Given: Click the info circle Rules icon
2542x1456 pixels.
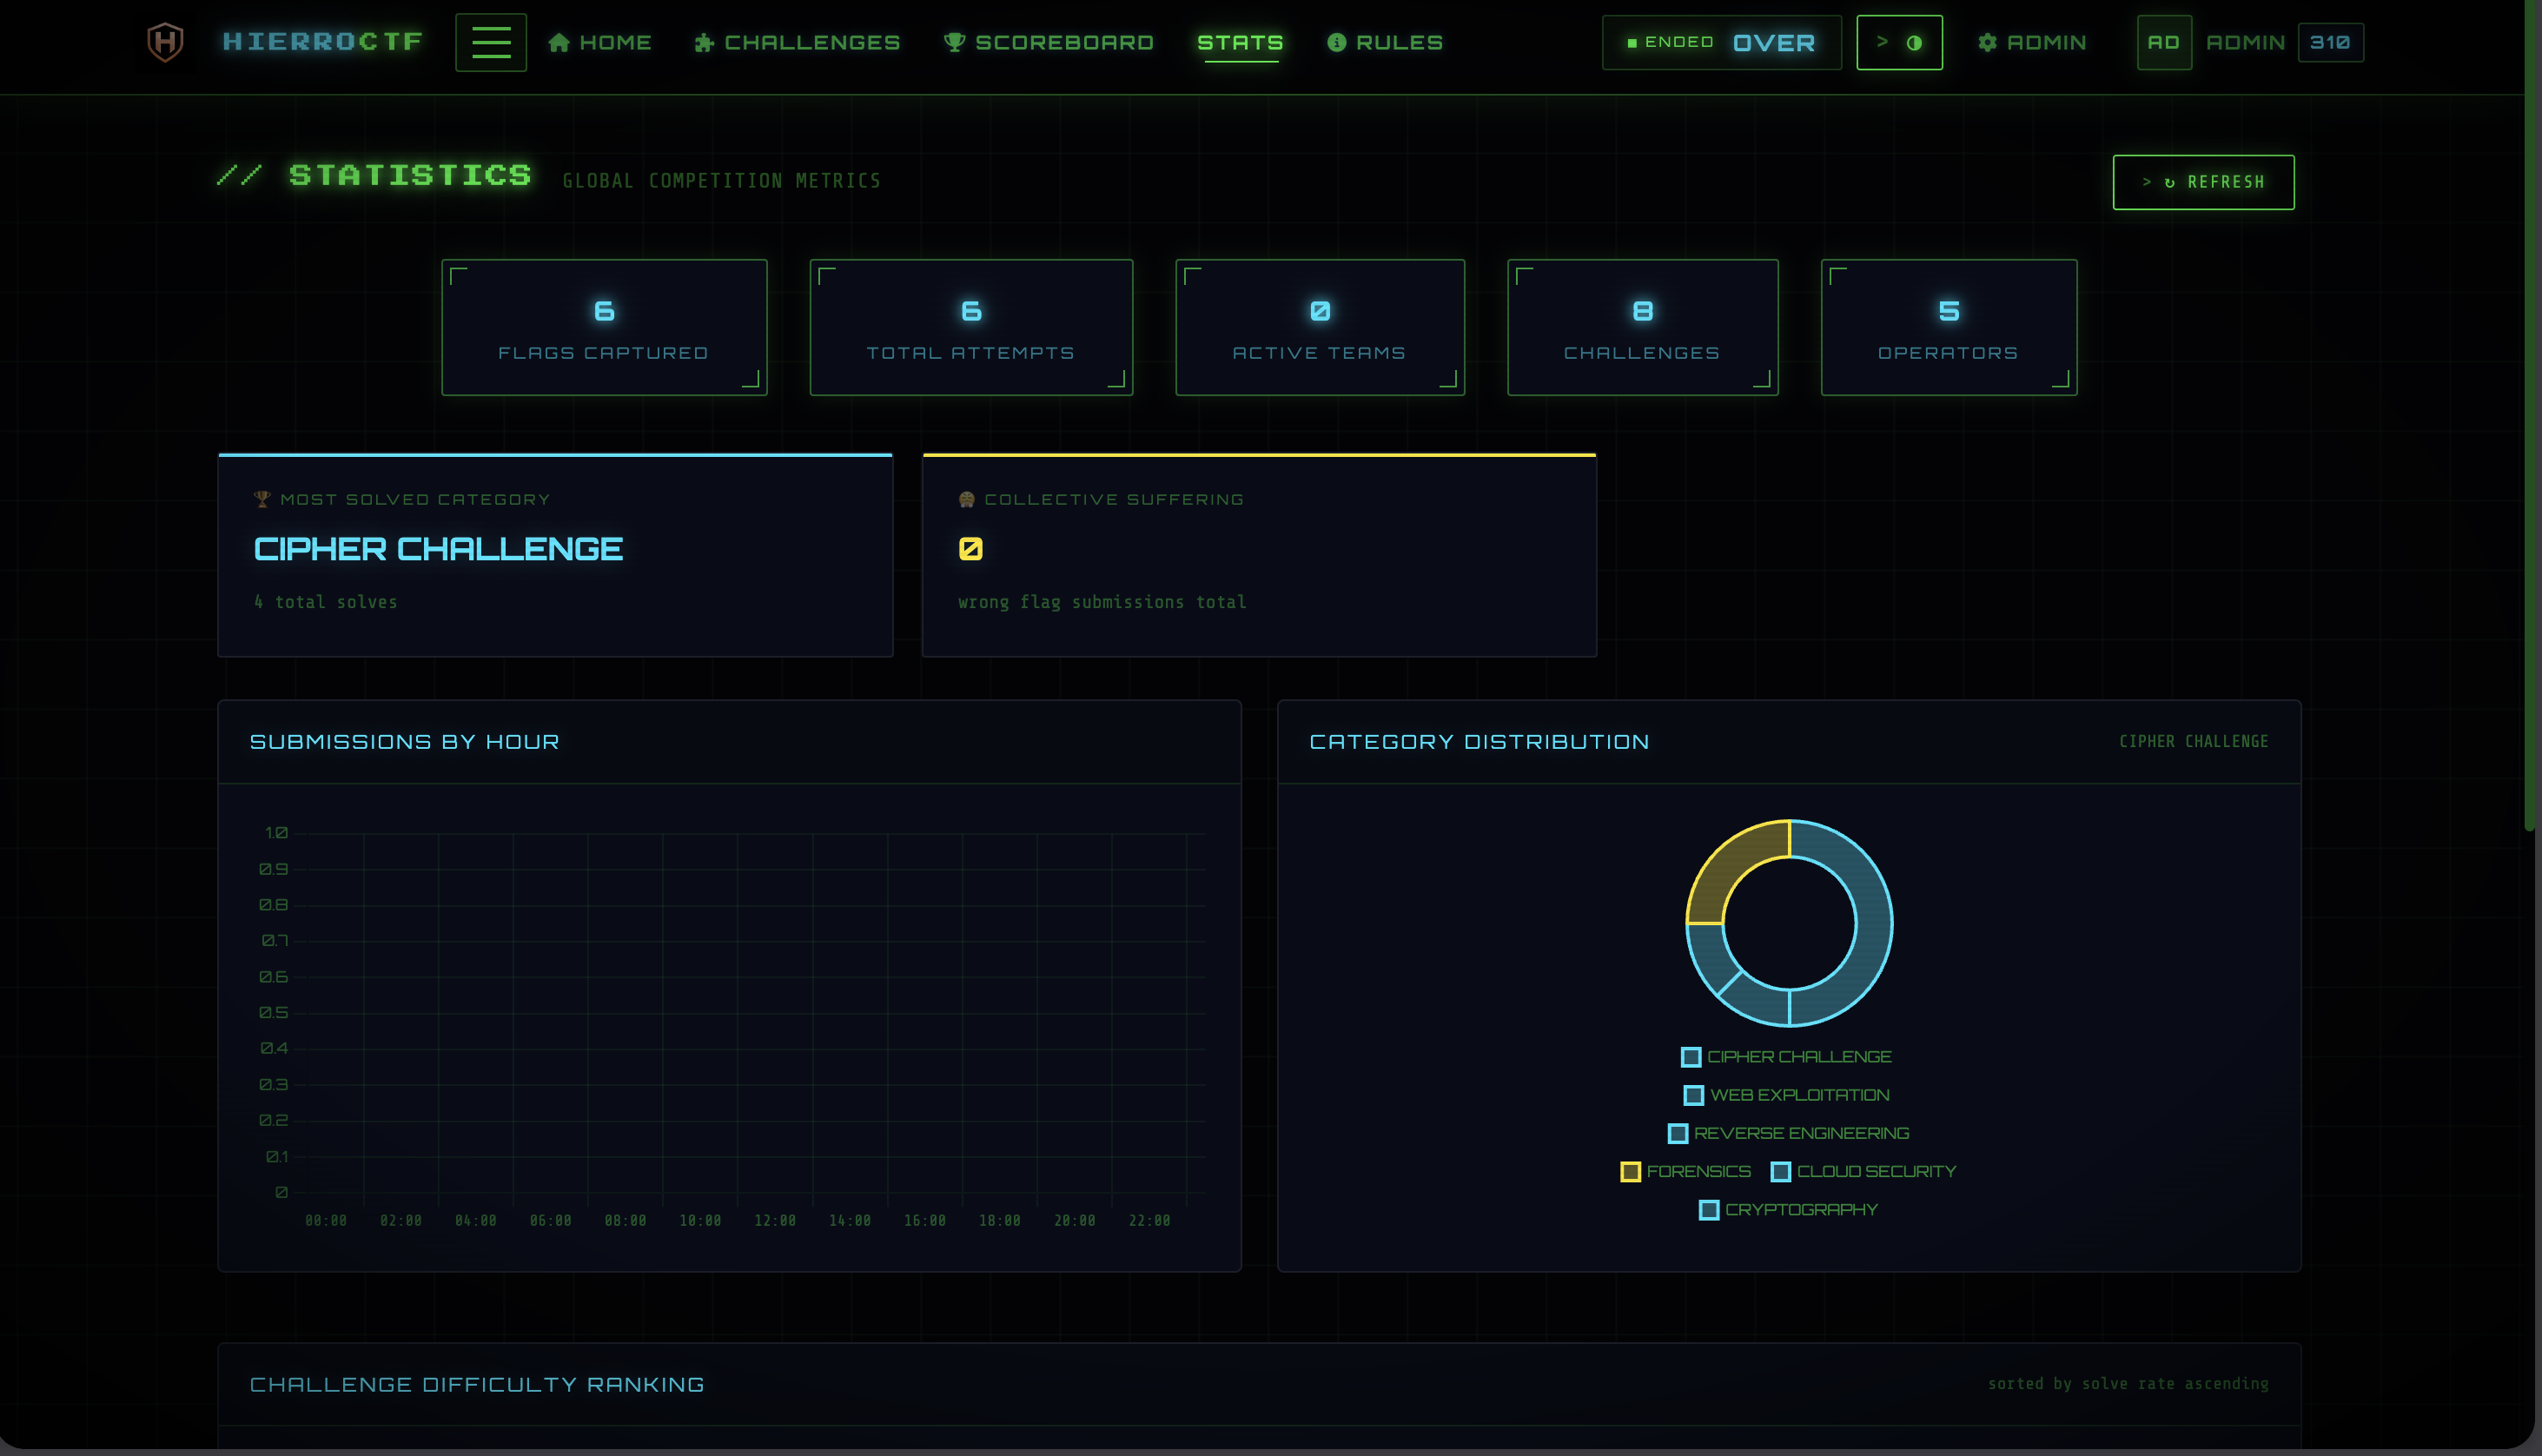Looking at the screenshot, I should point(1336,42).
